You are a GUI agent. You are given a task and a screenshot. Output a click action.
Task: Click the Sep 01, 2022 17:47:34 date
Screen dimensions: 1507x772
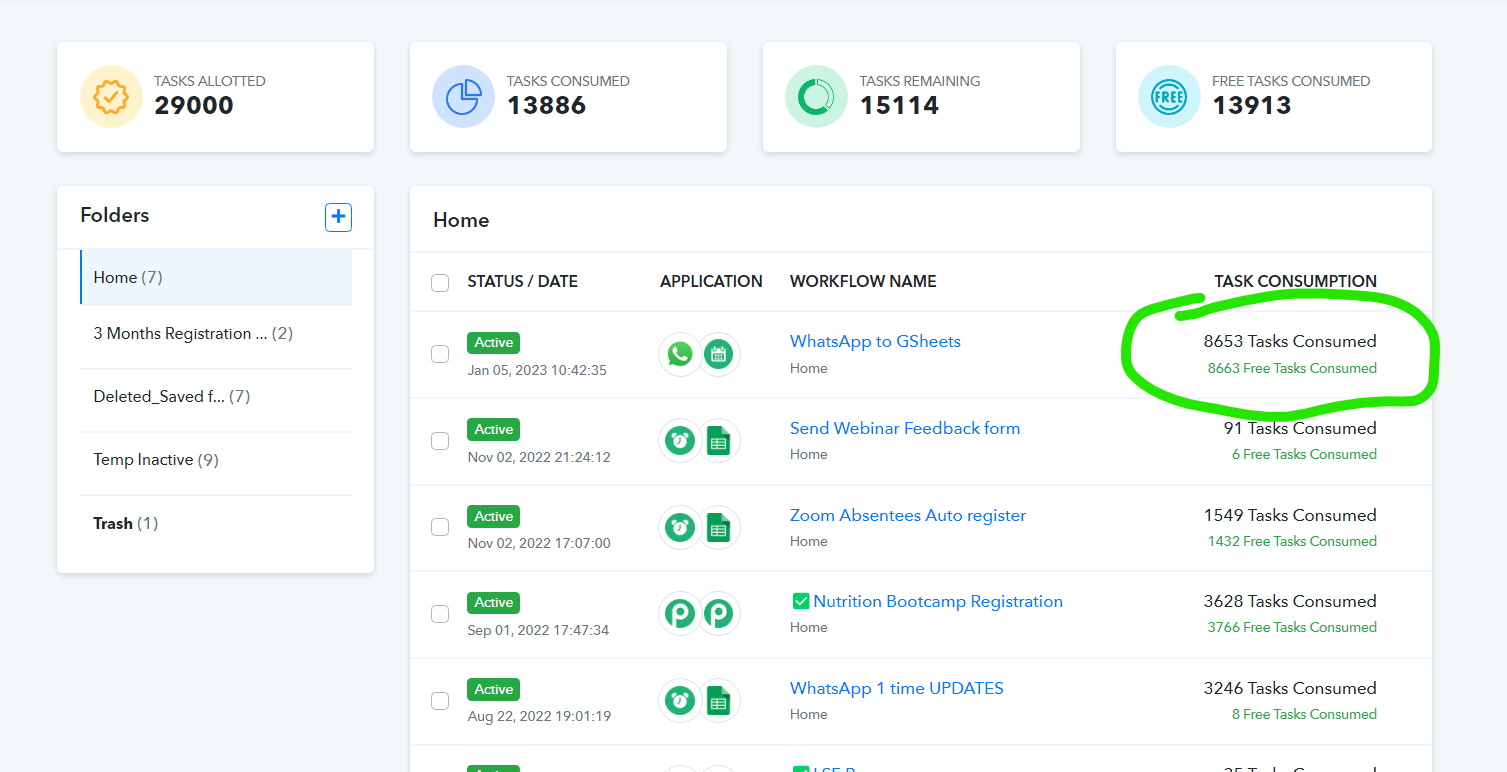pyautogui.click(x=538, y=630)
